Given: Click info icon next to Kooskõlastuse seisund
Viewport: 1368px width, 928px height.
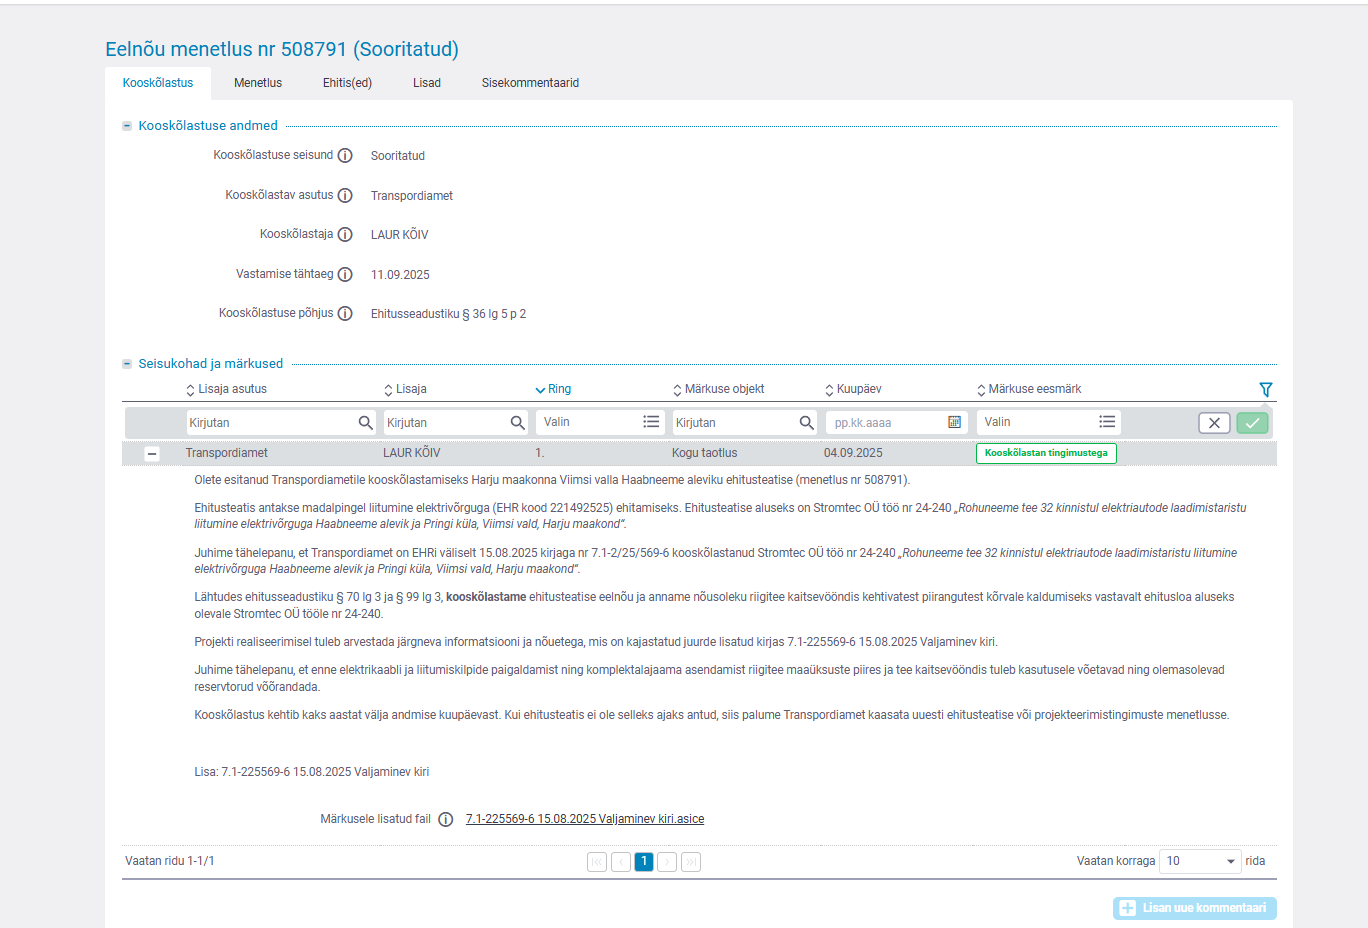Looking at the screenshot, I should (345, 156).
